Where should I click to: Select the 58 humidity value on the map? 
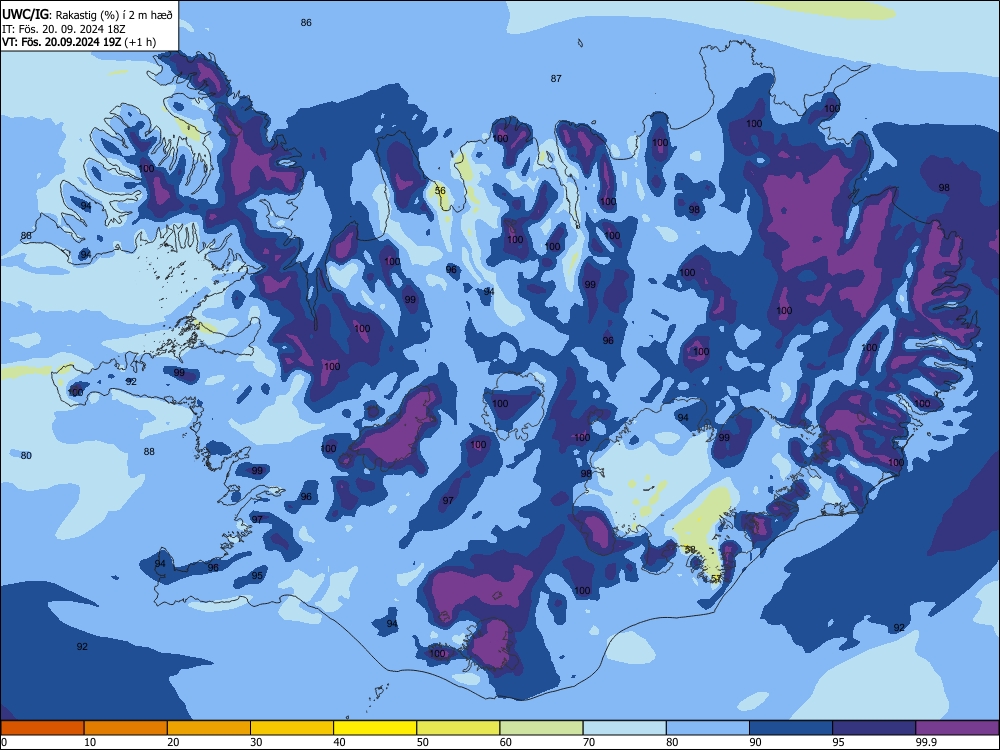point(690,549)
